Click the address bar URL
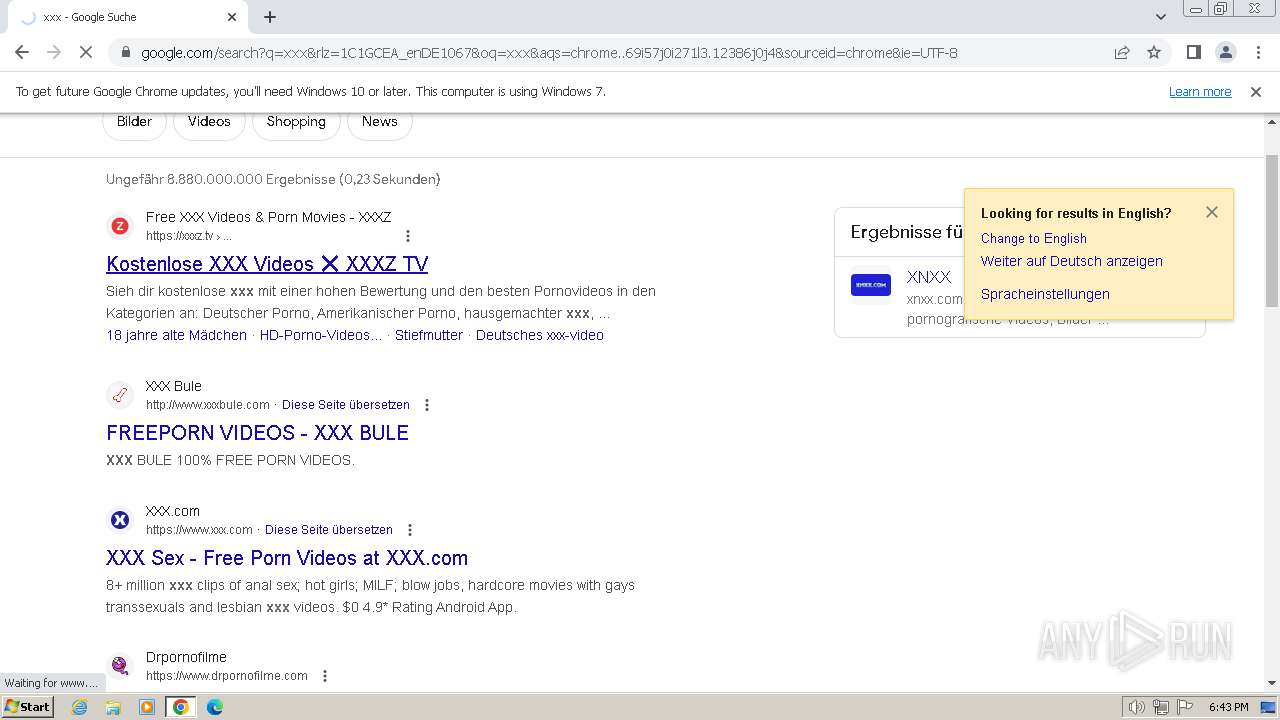 (549, 52)
